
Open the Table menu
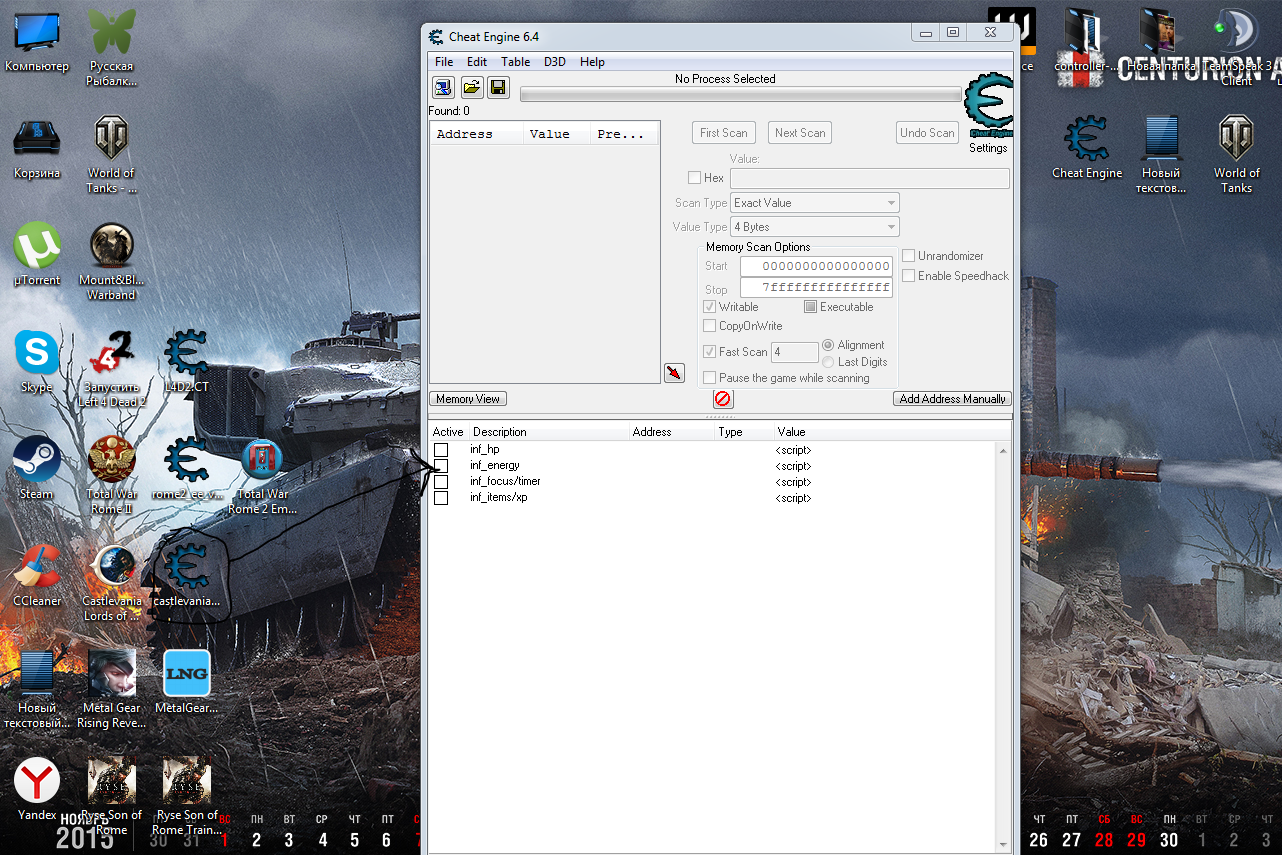pyautogui.click(x=515, y=62)
